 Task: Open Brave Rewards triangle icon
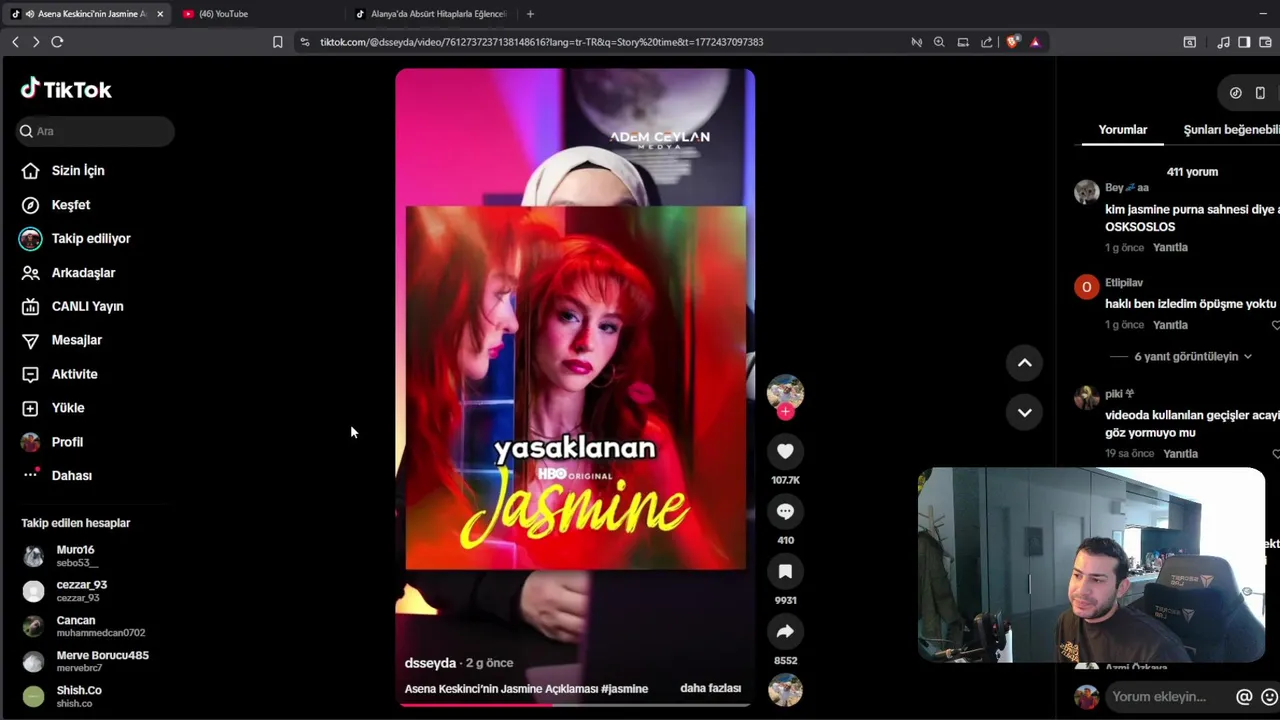tap(1035, 42)
